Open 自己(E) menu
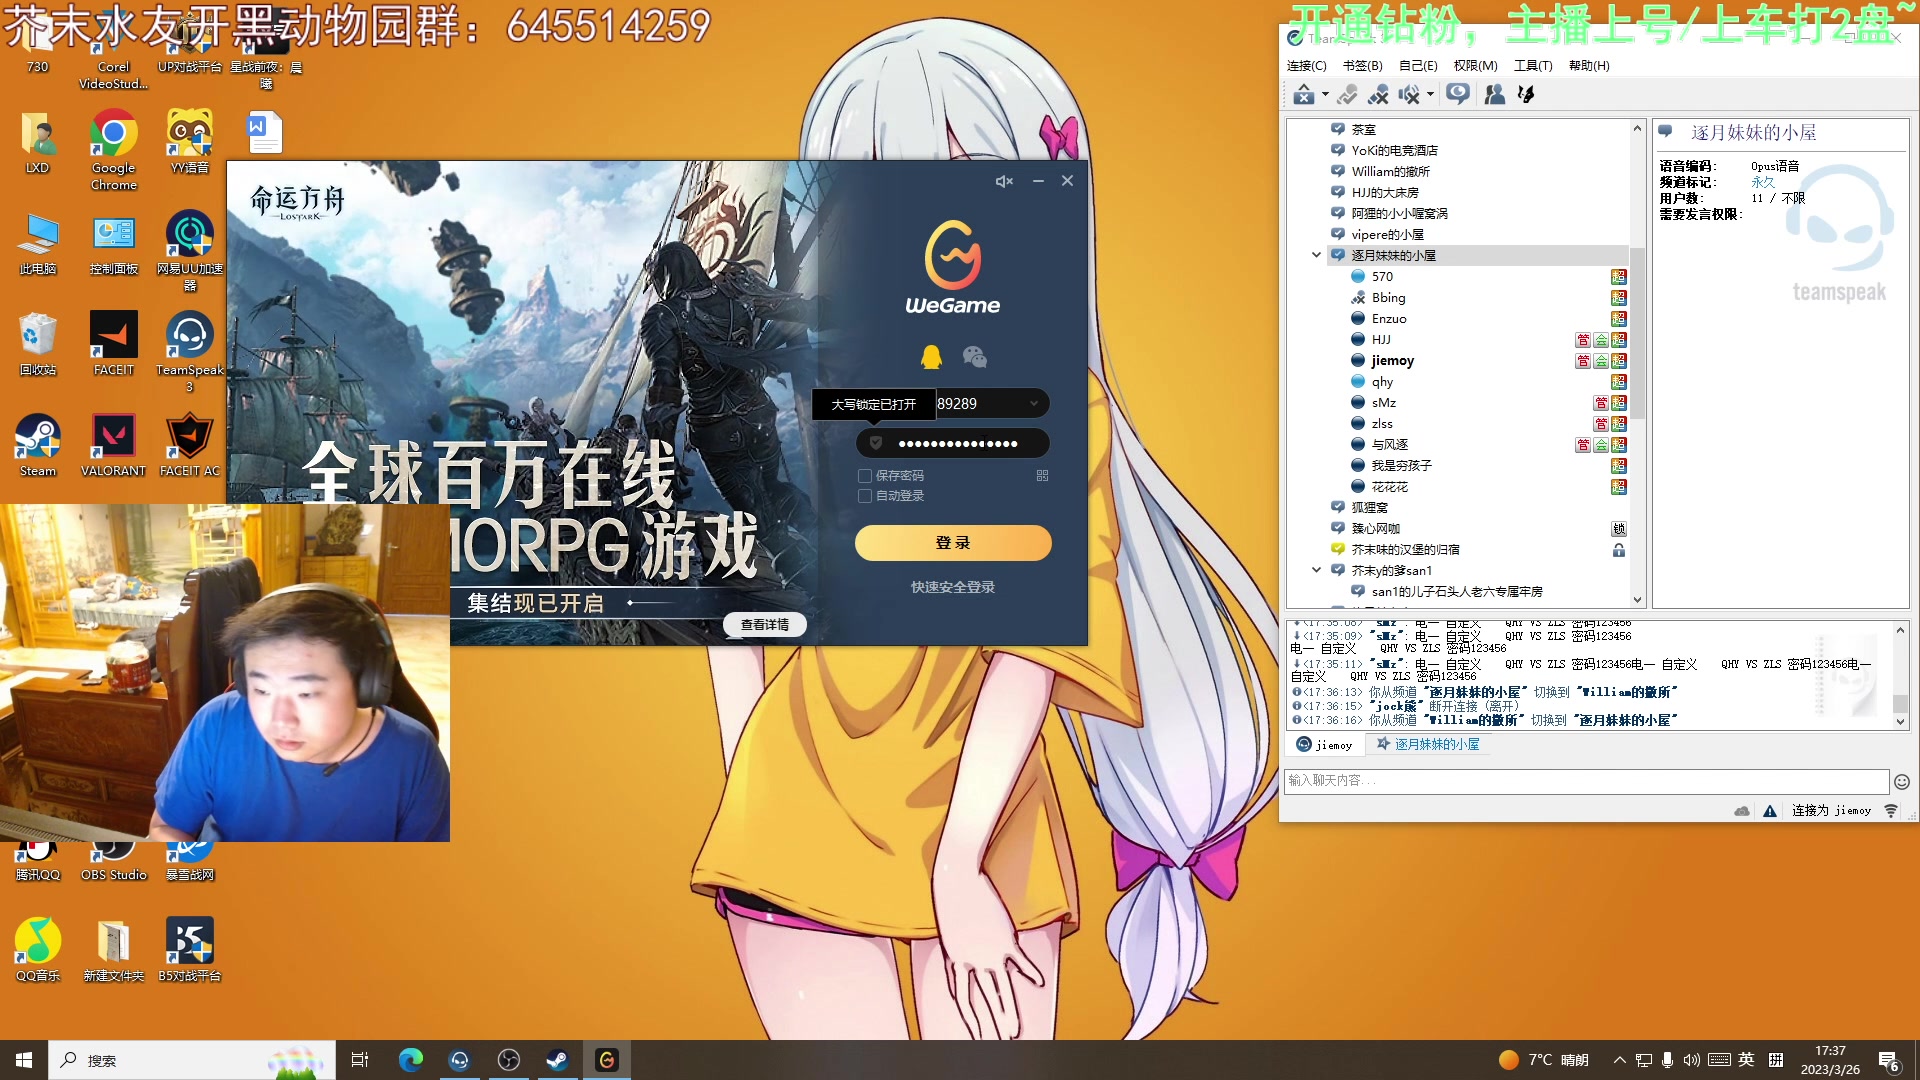 [x=1418, y=66]
